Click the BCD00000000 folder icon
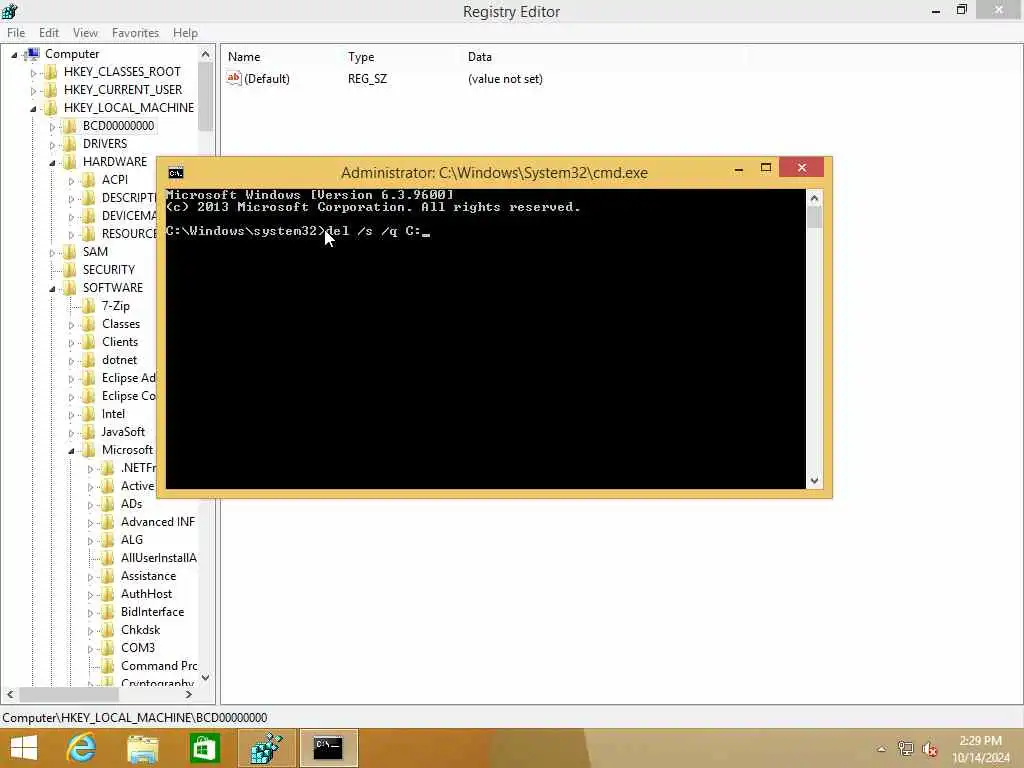This screenshot has width=1024, height=768. click(69, 126)
